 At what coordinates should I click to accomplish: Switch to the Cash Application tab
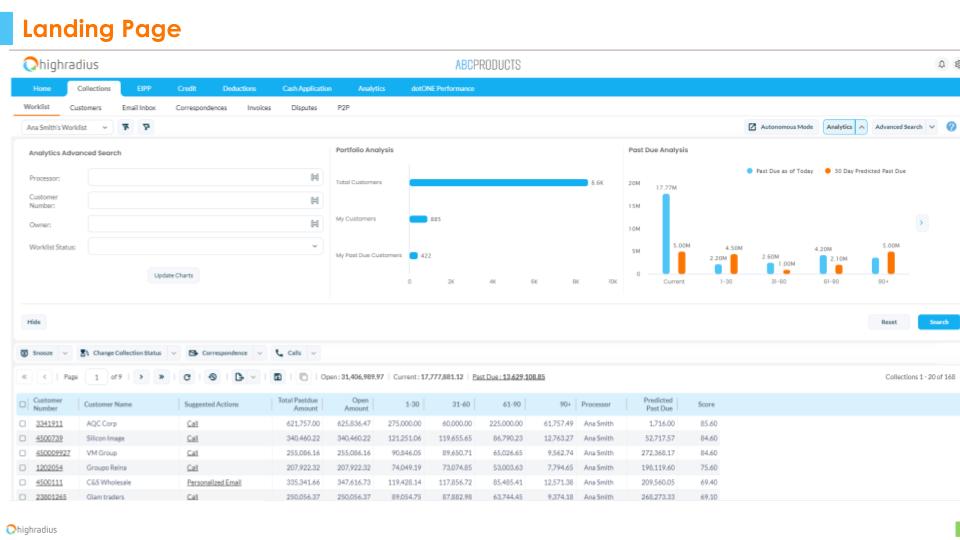click(306, 88)
